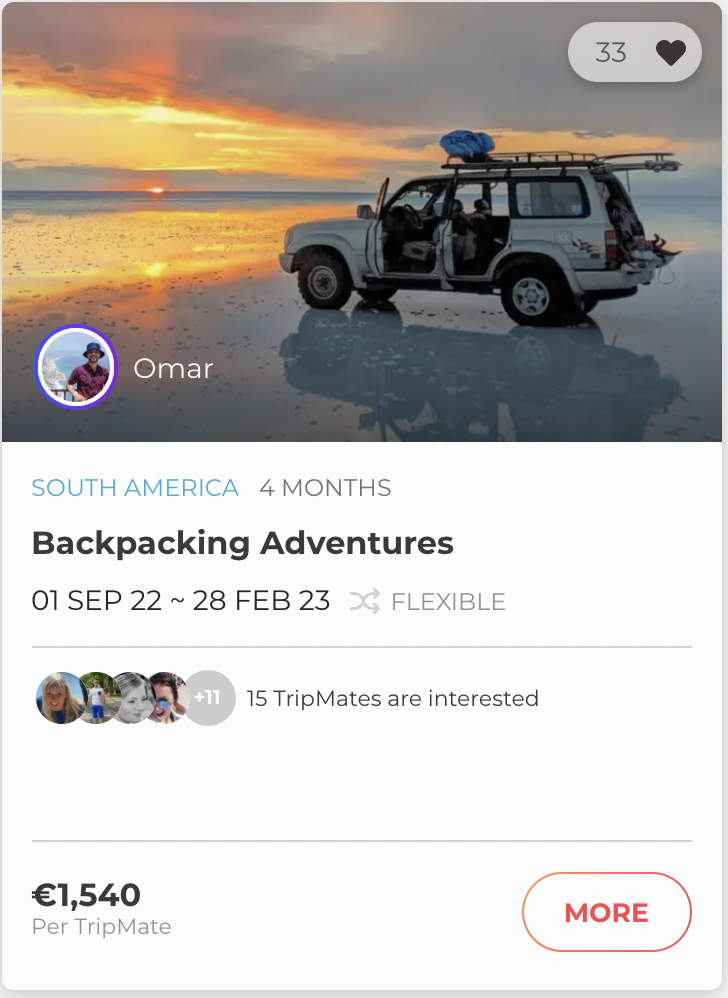
Task: Click the 15 TripMates are interested text
Action: (x=392, y=698)
